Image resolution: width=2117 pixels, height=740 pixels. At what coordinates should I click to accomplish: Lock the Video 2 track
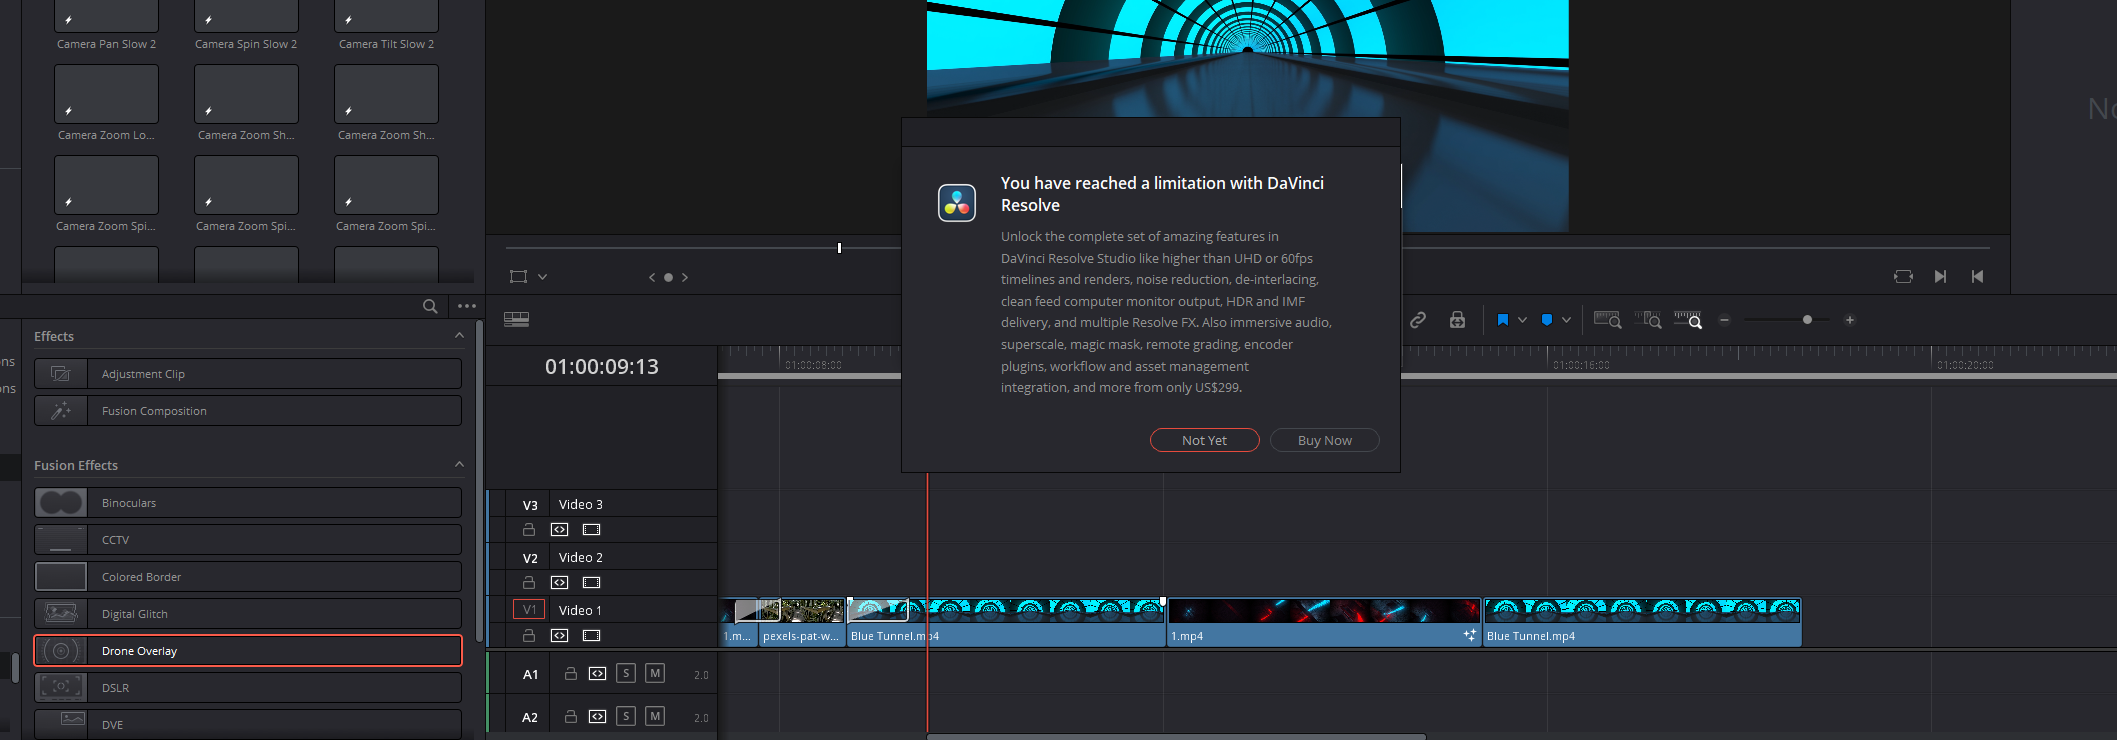pyautogui.click(x=529, y=583)
